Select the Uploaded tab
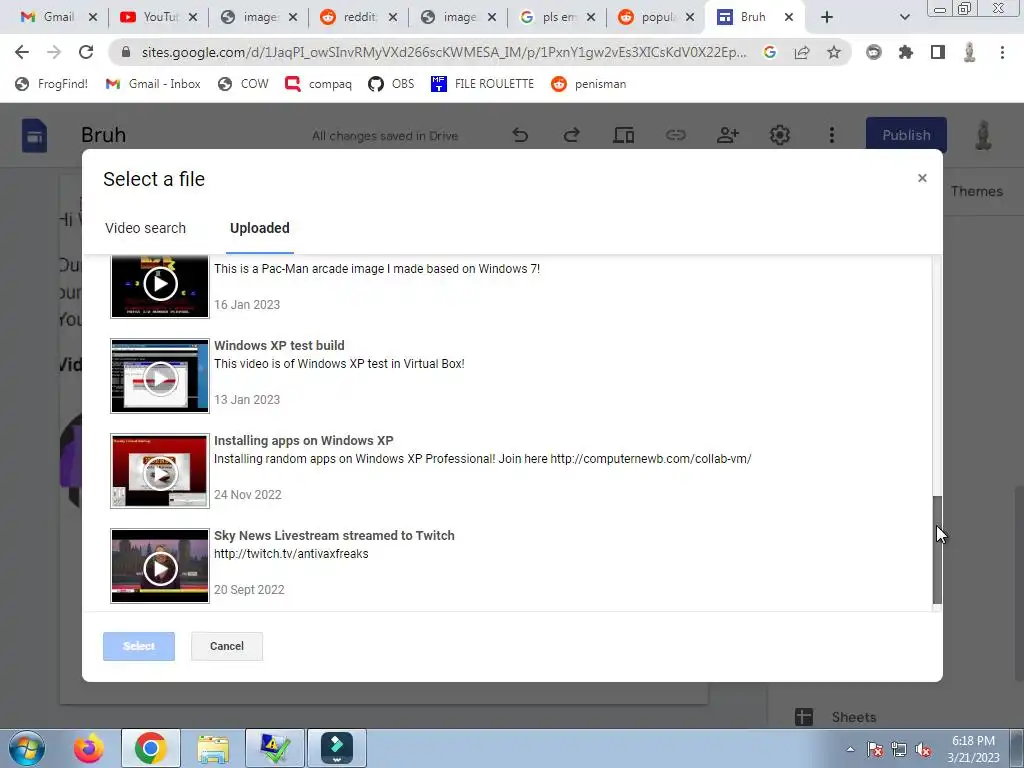1024x768 pixels. click(x=259, y=228)
